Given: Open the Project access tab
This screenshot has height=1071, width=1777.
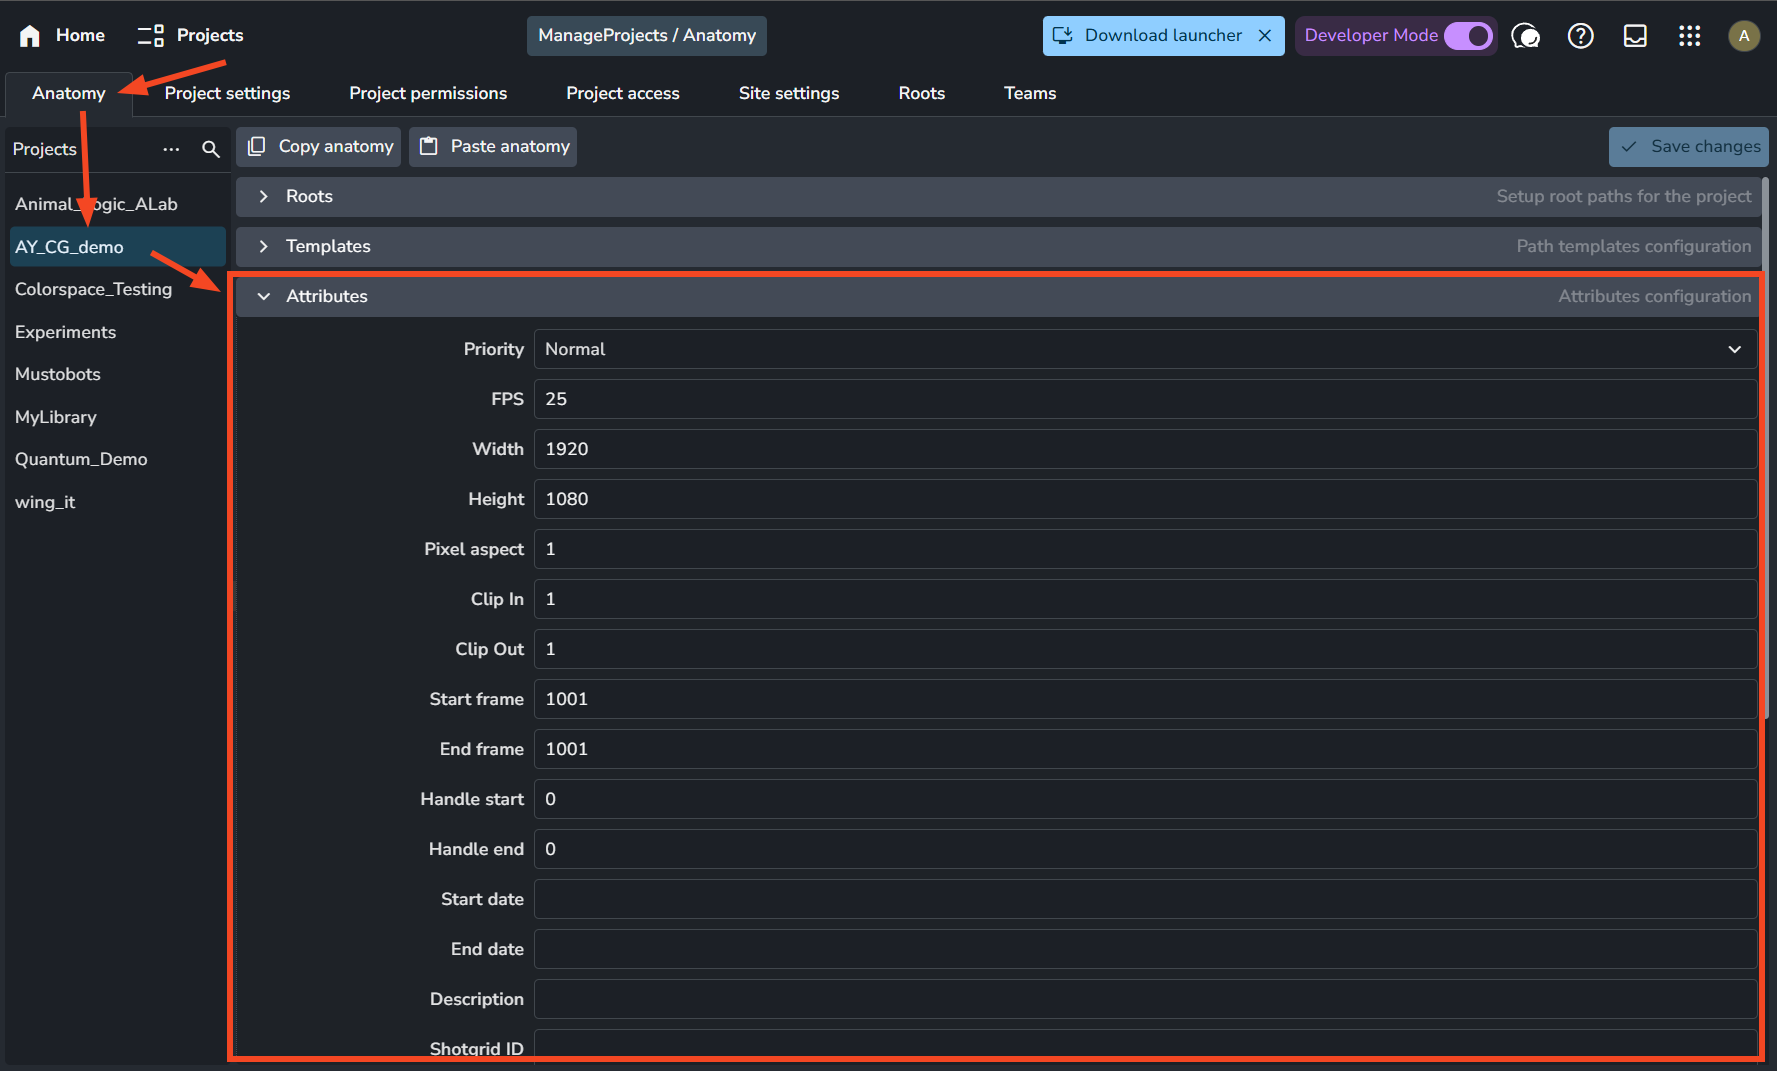Looking at the screenshot, I should point(623,93).
